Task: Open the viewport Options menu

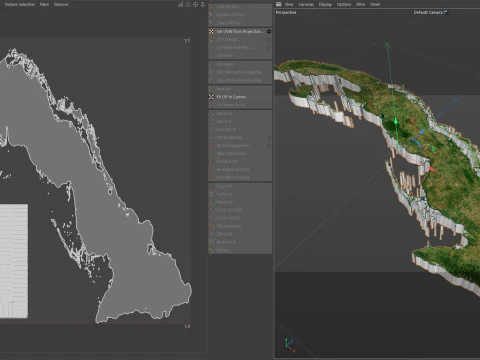Action: tap(344, 4)
